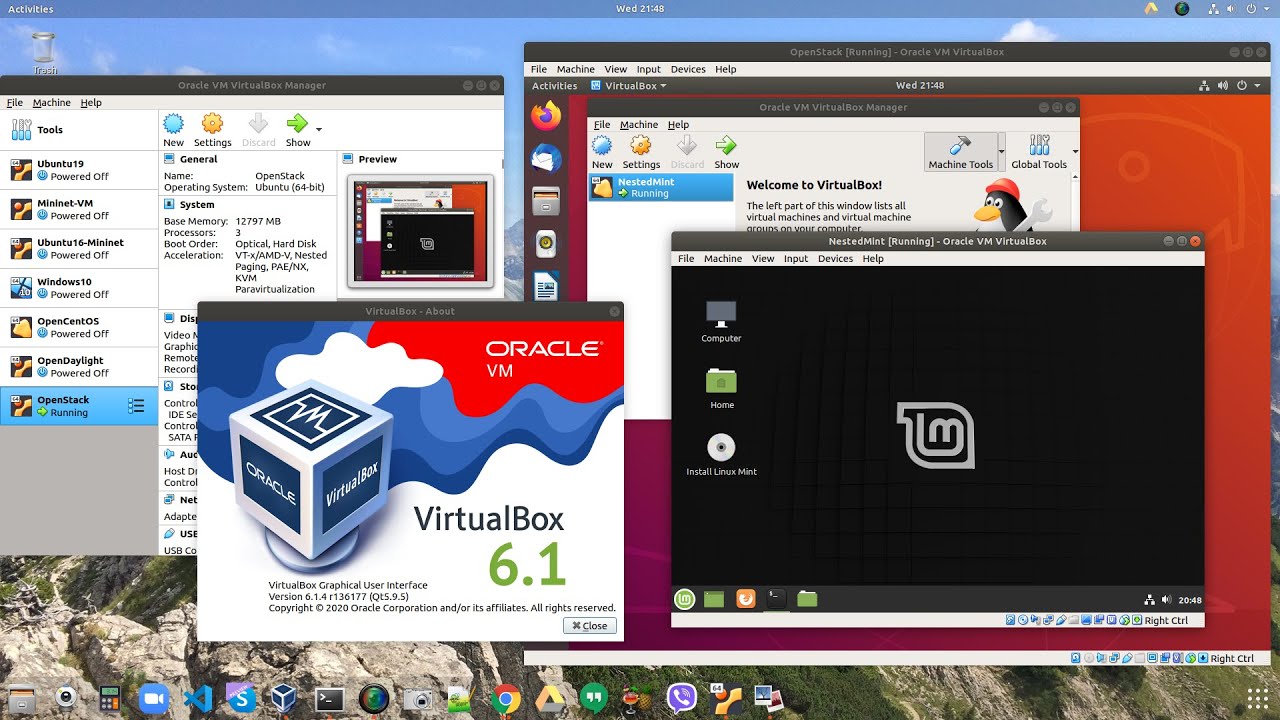The width and height of the screenshot is (1280, 720).
Task: Open Help menu in host VirtualBox Manager
Action: point(91,102)
